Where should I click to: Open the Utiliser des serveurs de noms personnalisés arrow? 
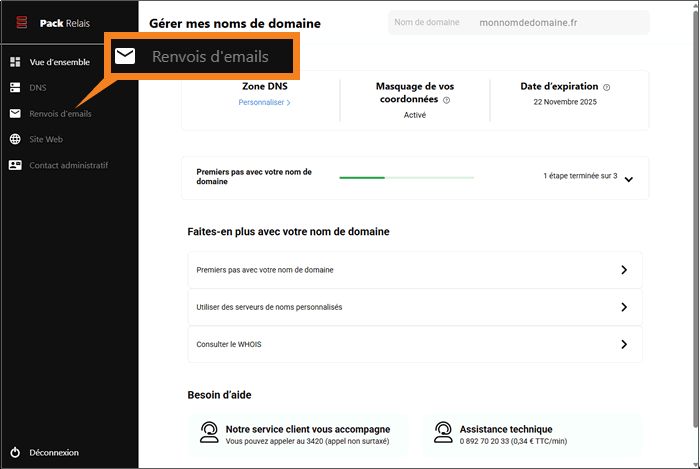624,307
